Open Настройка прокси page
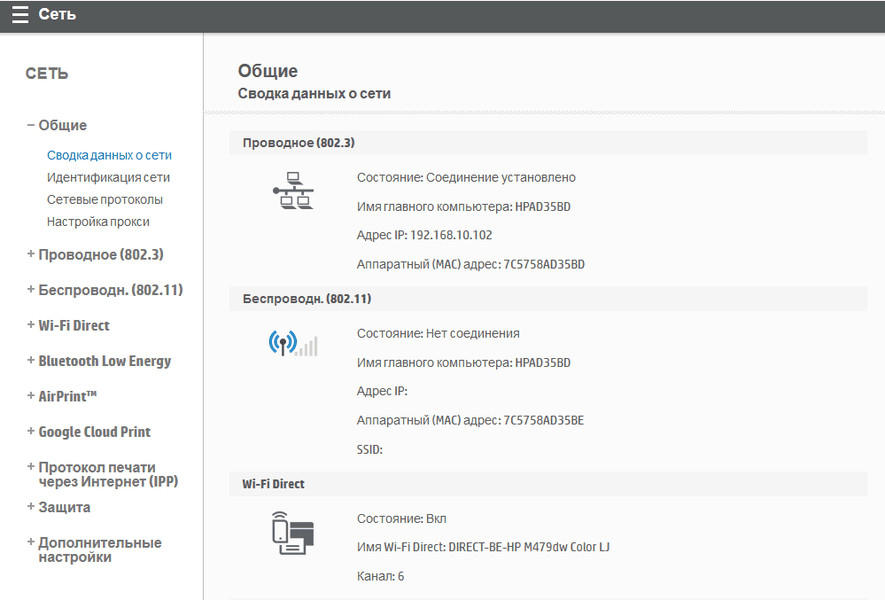Viewport: 885px width, 600px height. coord(98,221)
